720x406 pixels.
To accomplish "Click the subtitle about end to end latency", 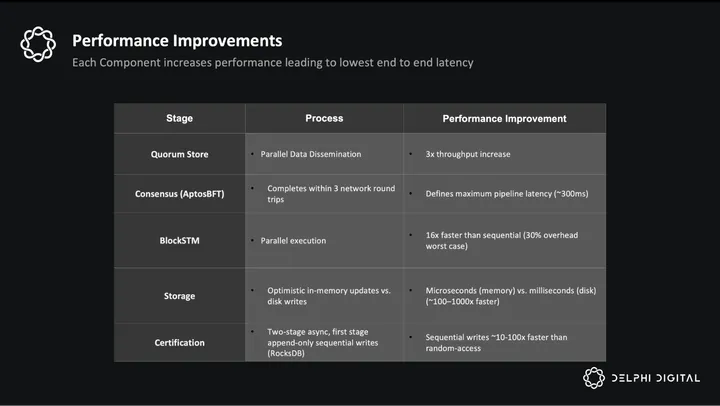I will [x=272, y=63].
